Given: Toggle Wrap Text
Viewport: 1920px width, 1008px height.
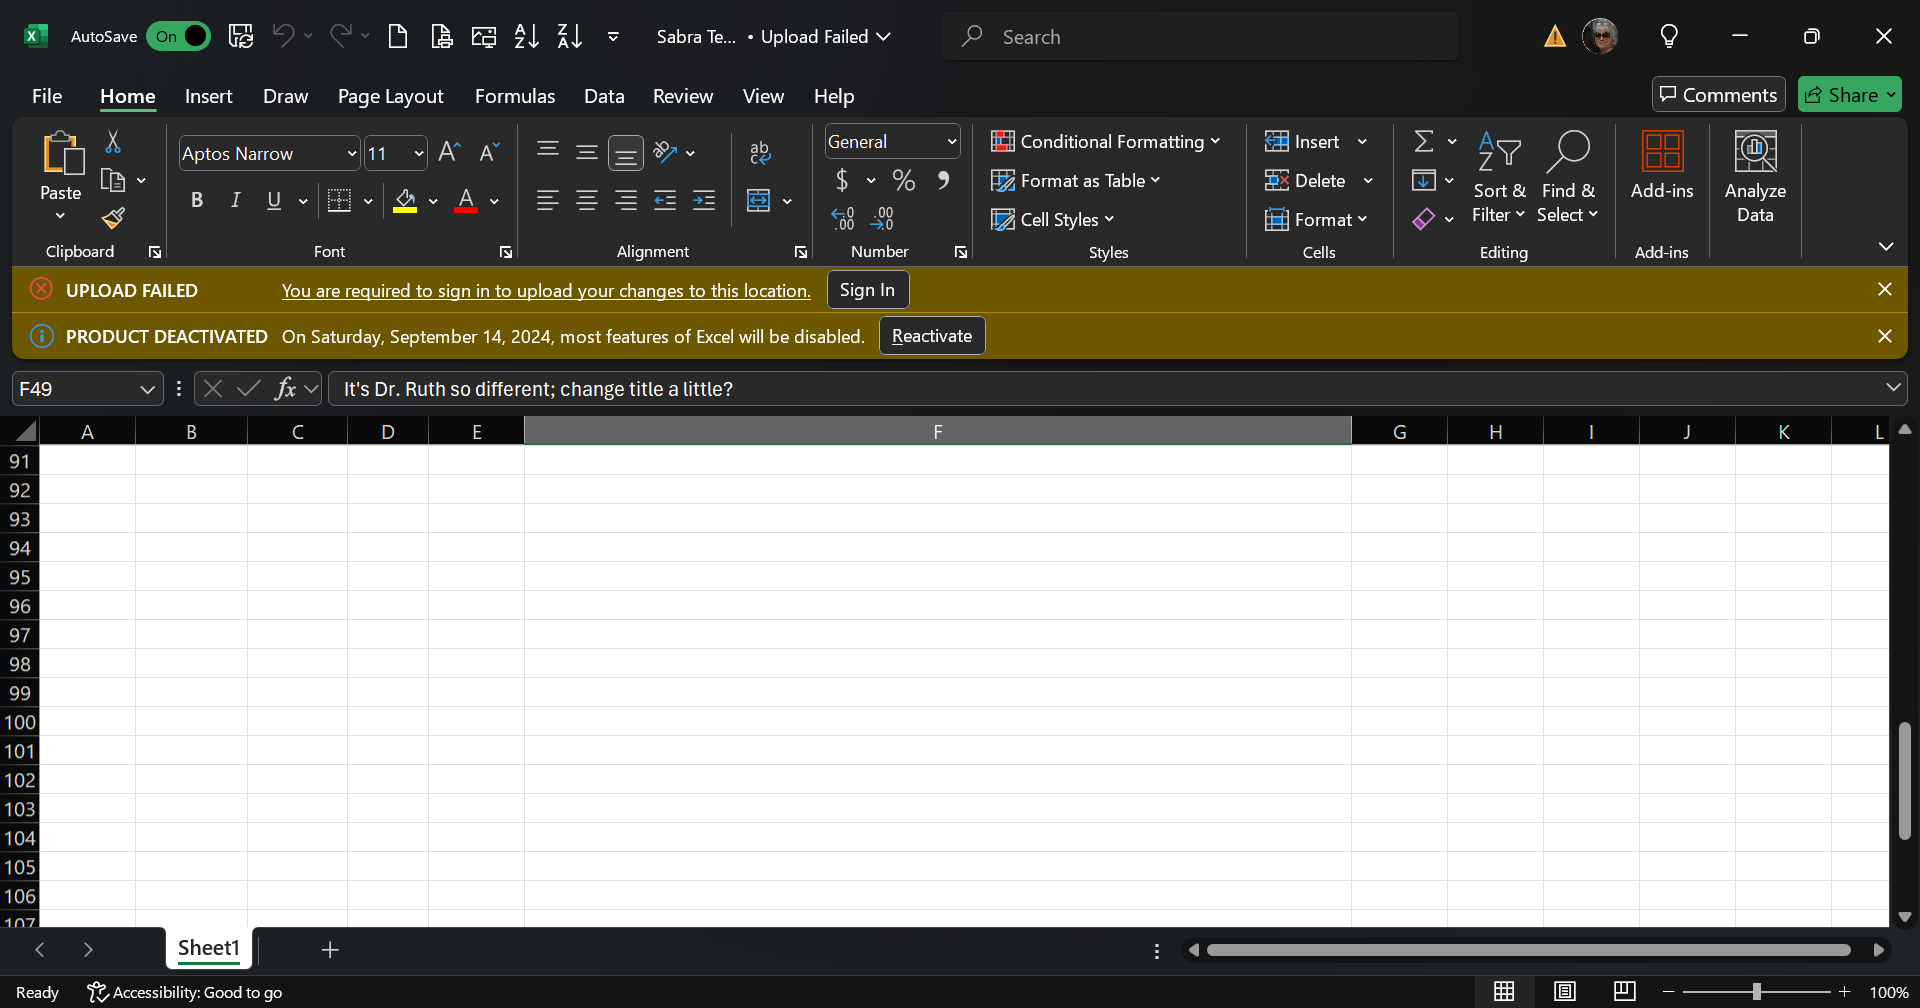Looking at the screenshot, I should pos(760,152).
